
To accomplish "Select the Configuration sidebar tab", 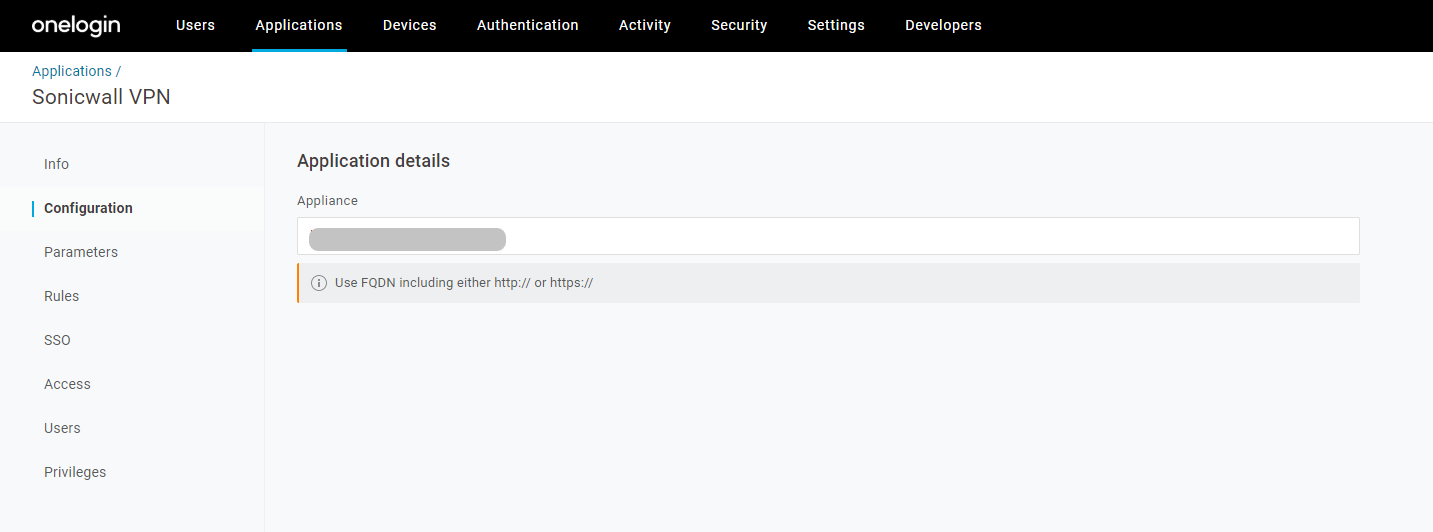I will pos(88,208).
